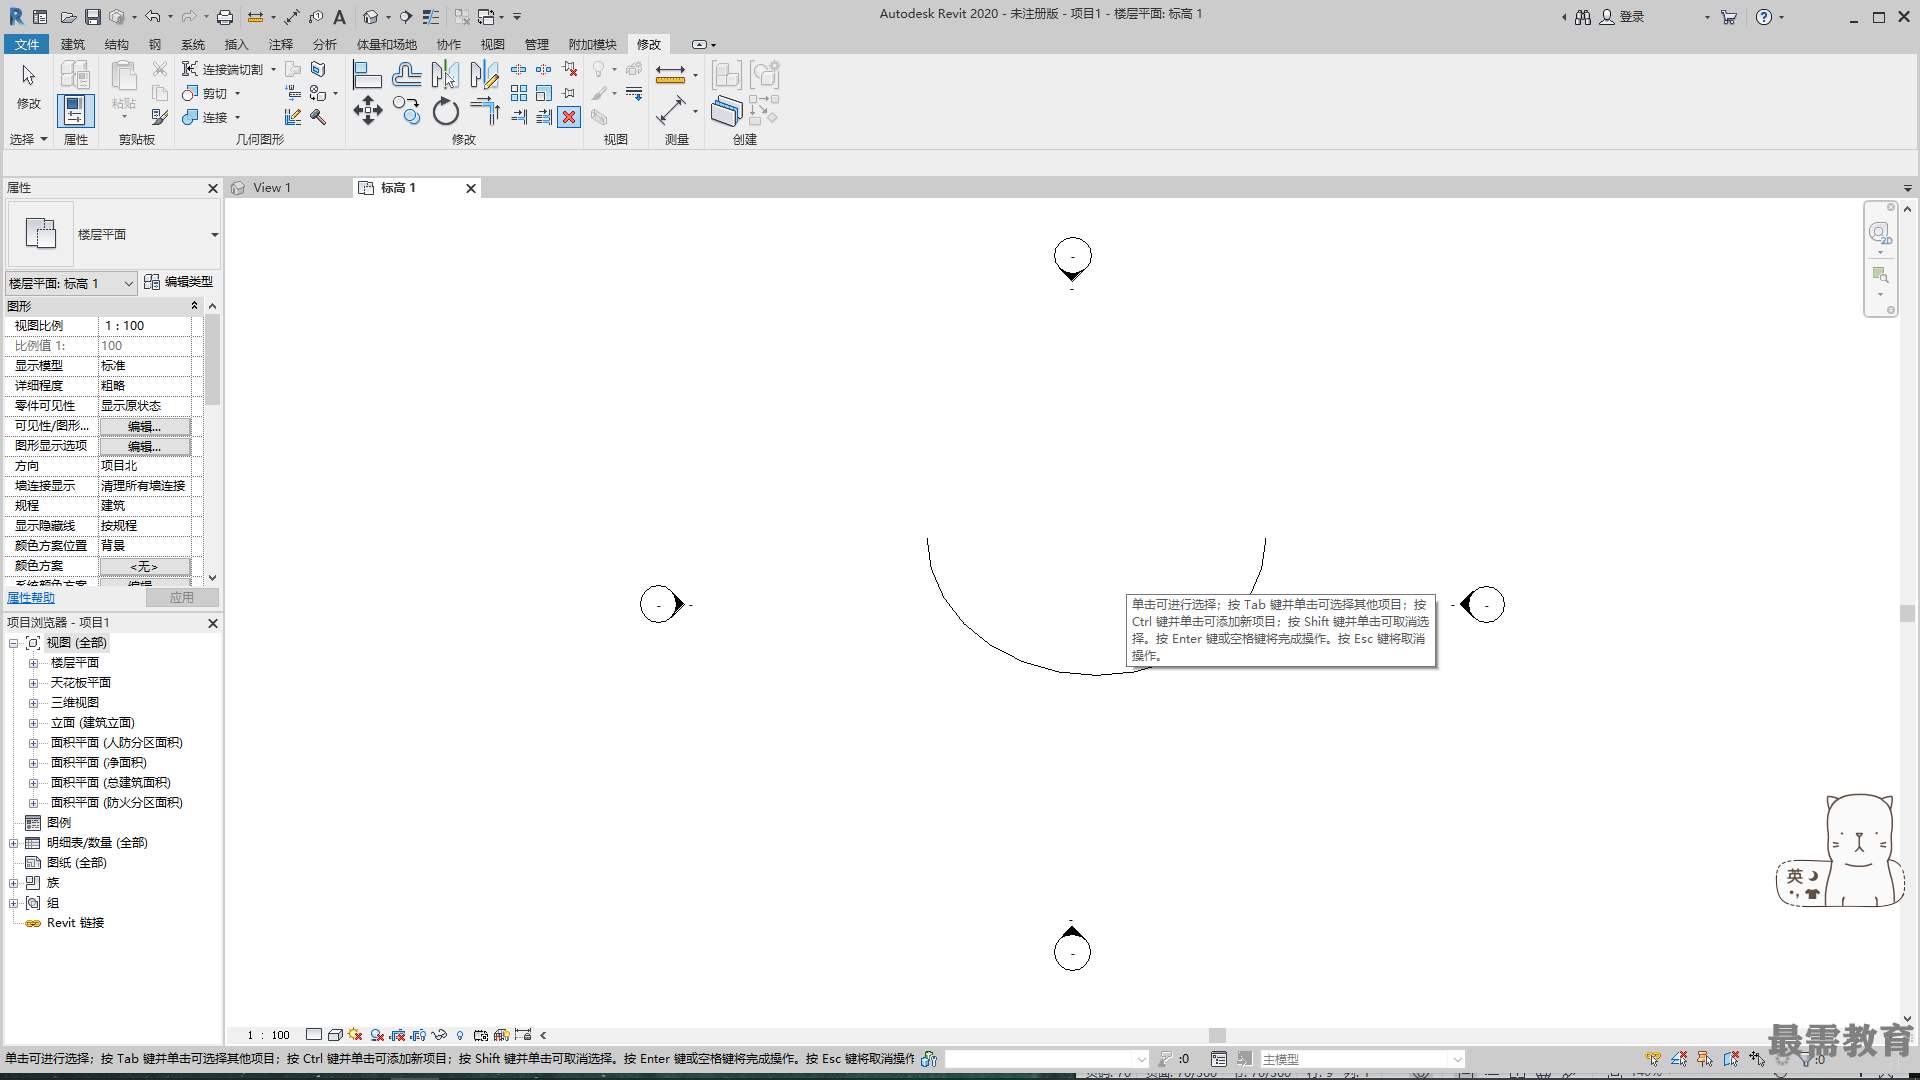Open Default 3D View icon
The height and width of the screenshot is (1080, 1920).
(x=371, y=17)
